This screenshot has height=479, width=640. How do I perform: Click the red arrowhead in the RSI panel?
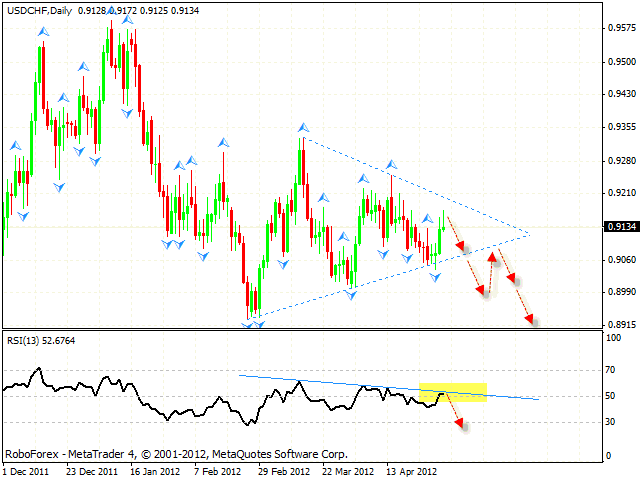coord(461,424)
